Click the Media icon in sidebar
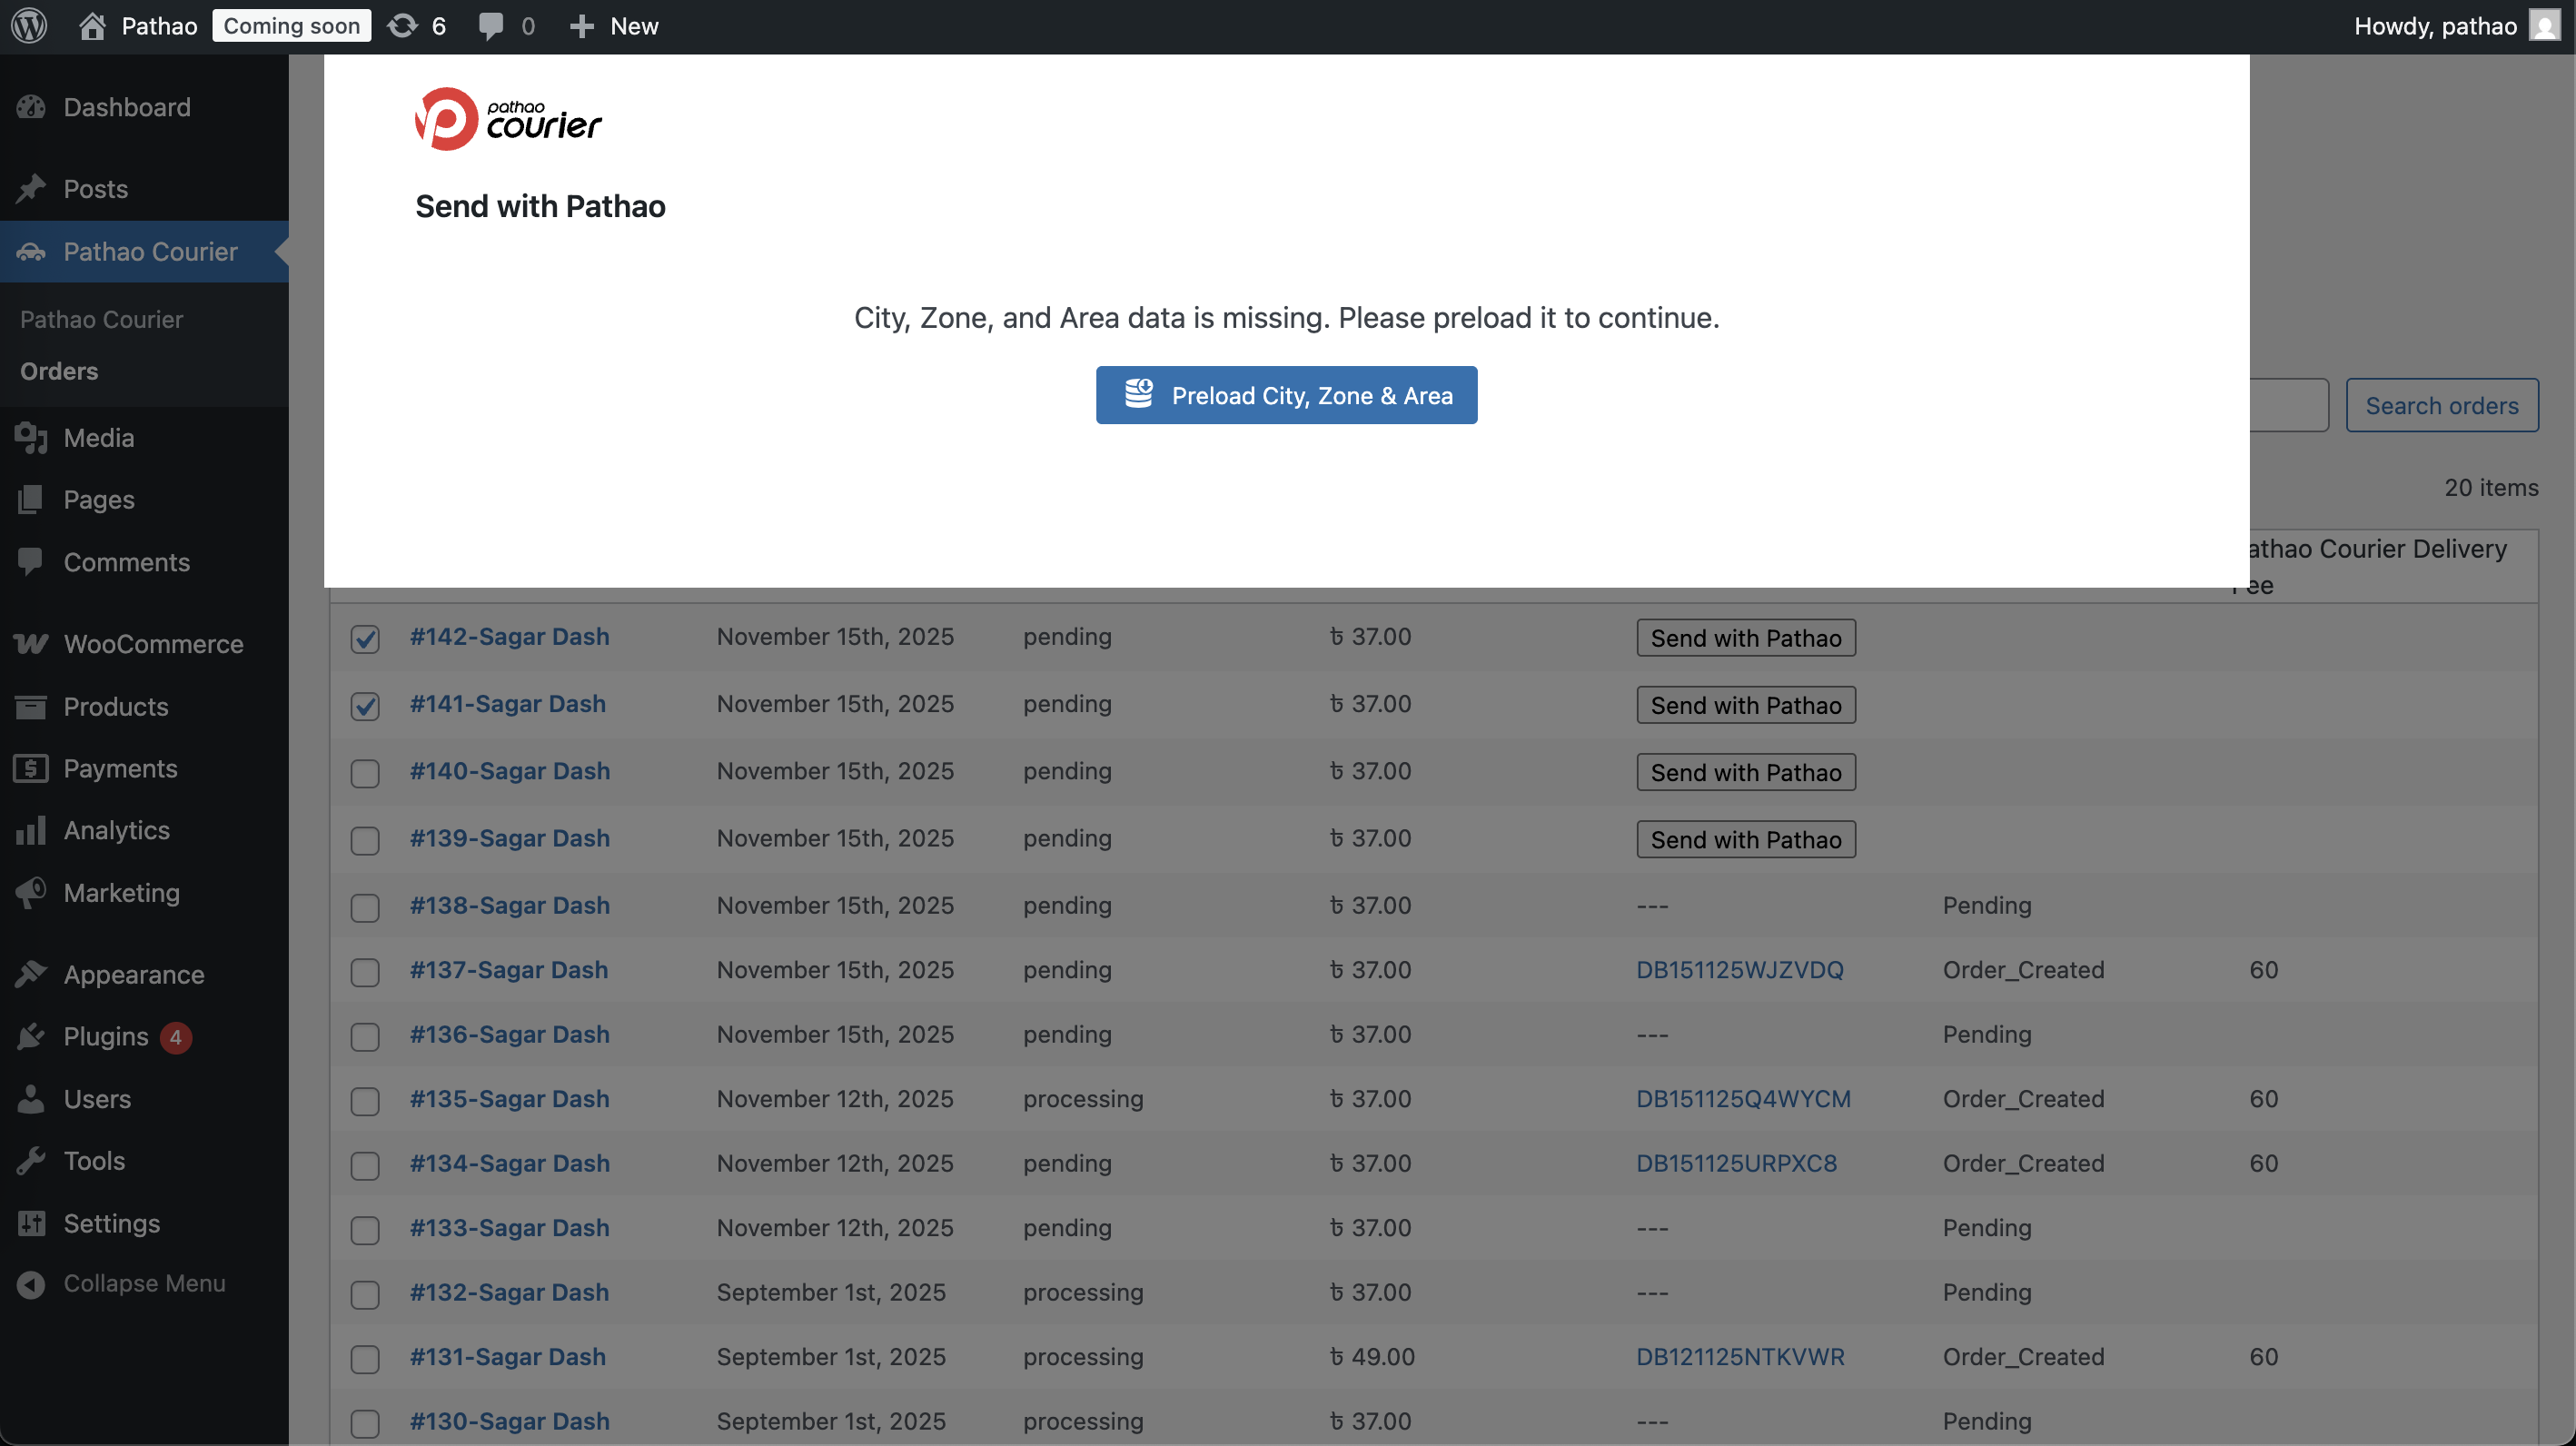Screen dimensions: 2576x1446 pos(31,437)
